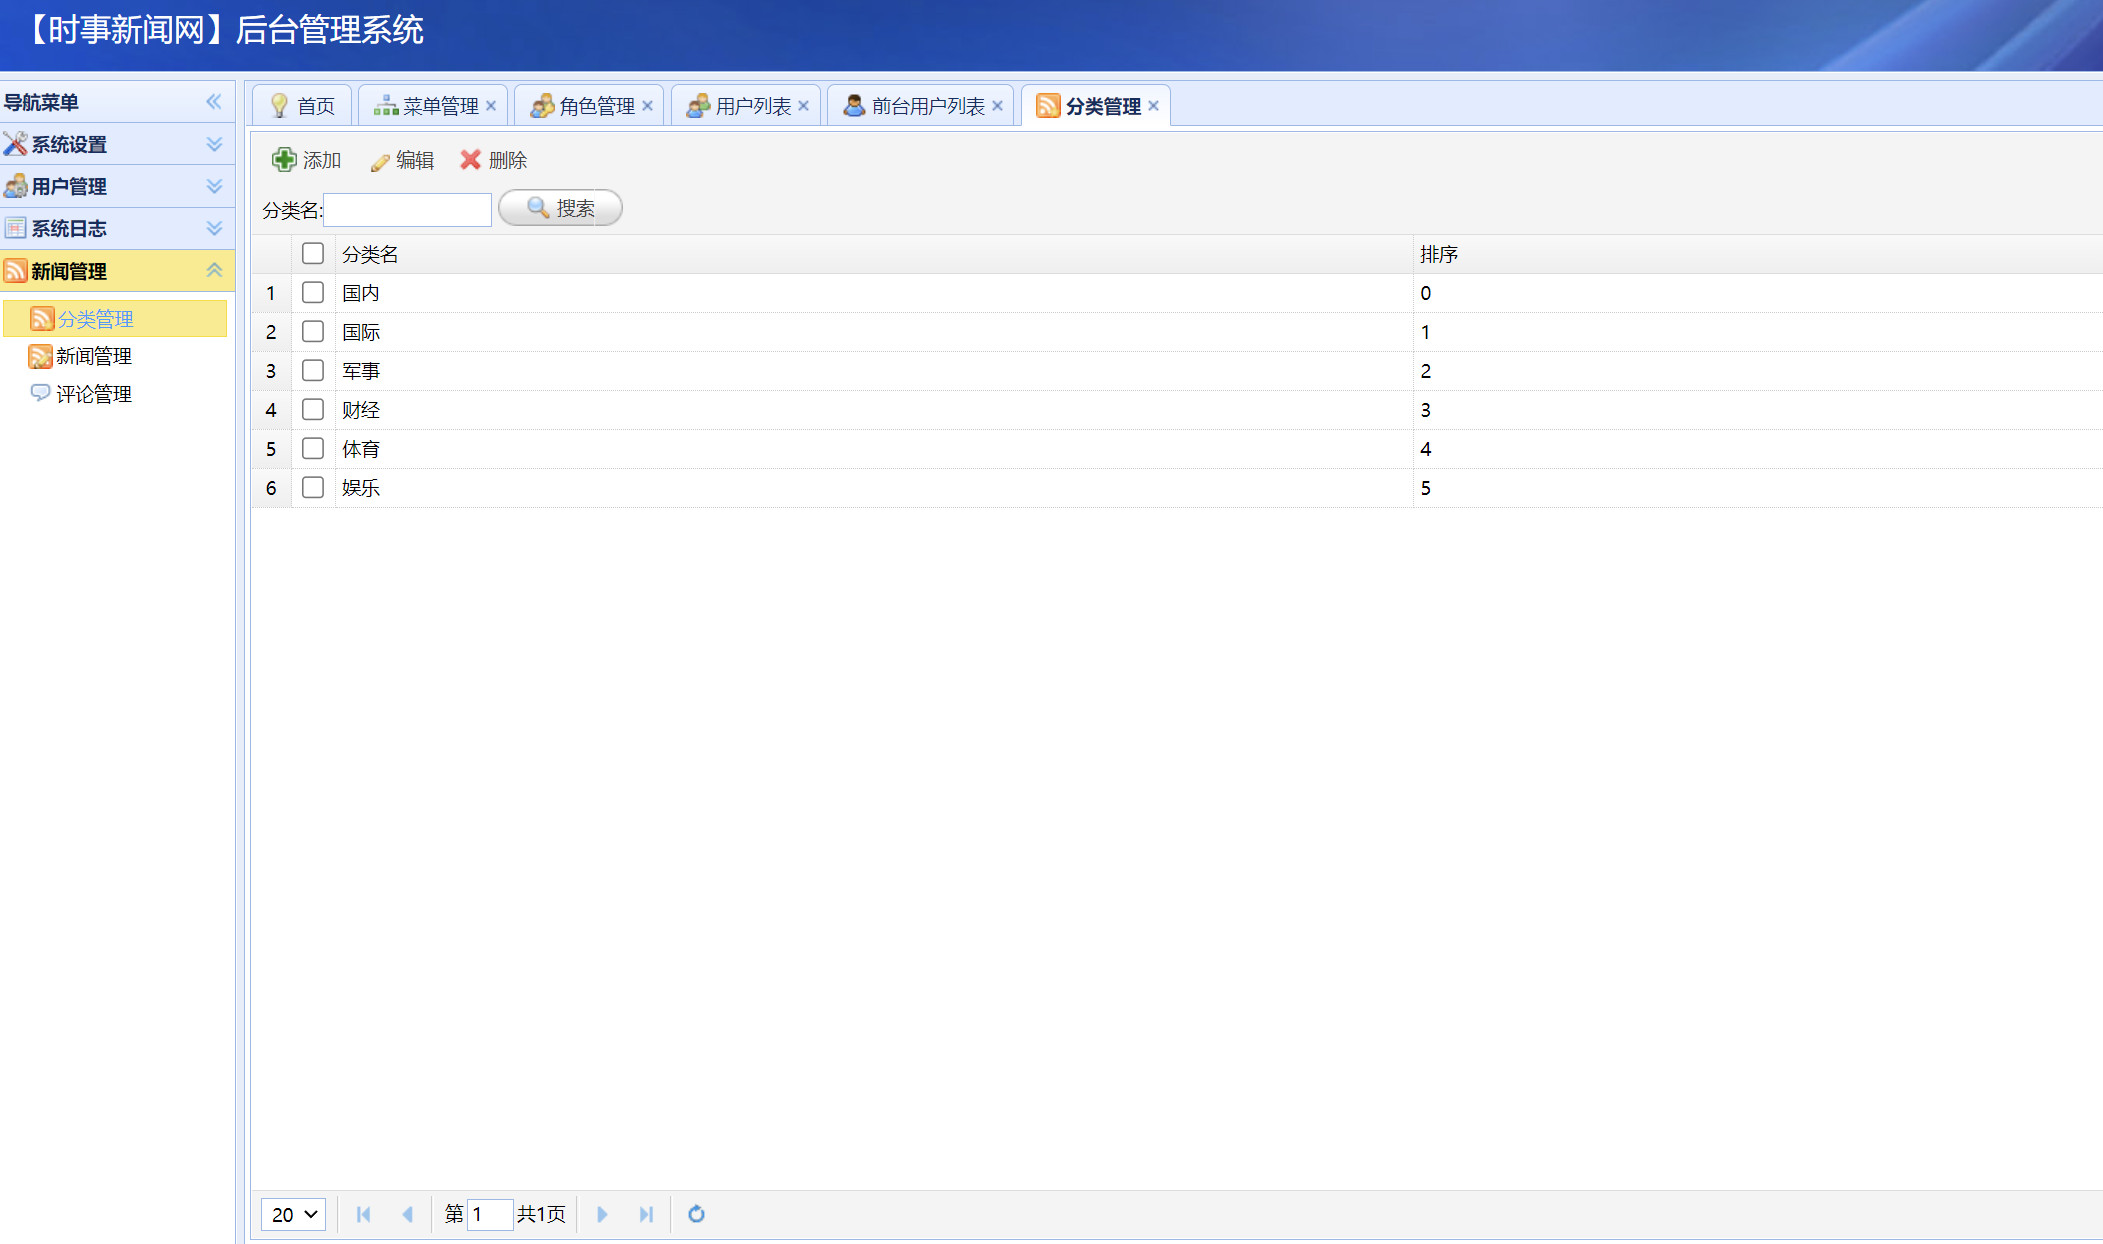
Task: Click the pencil 编辑 icon
Action: pyautogui.click(x=380, y=162)
